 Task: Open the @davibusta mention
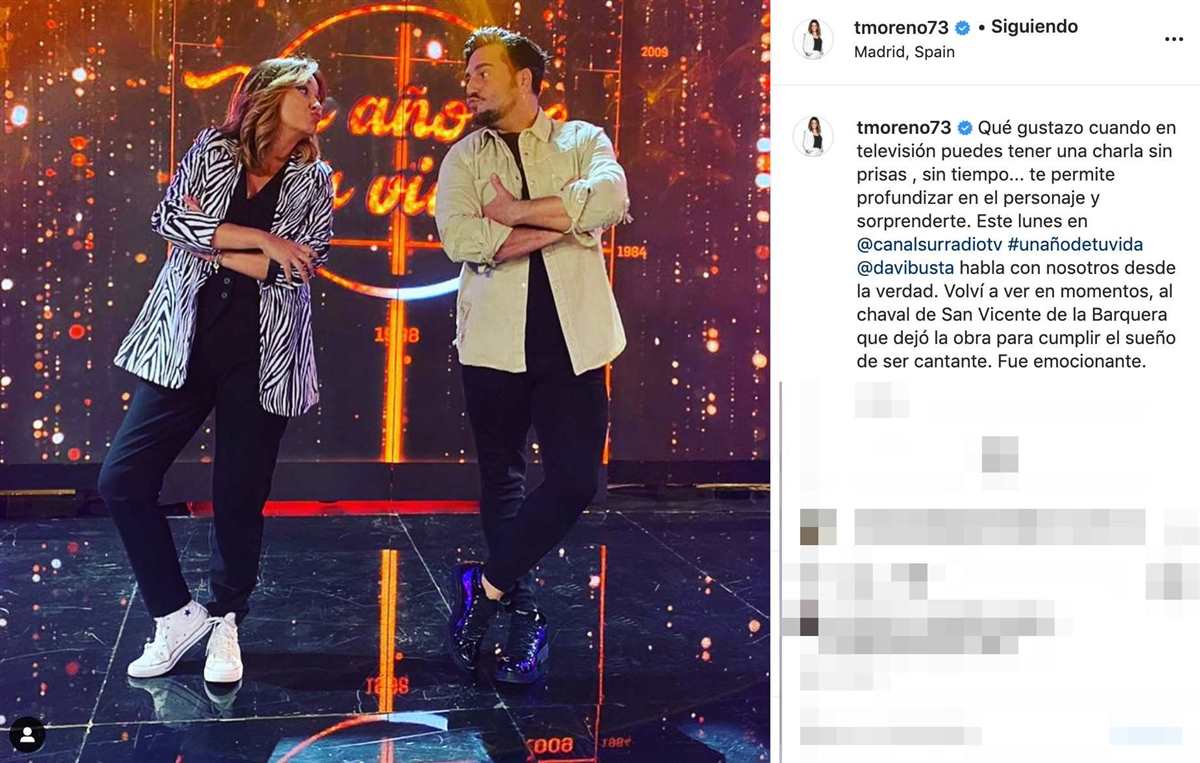[x=905, y=268]
